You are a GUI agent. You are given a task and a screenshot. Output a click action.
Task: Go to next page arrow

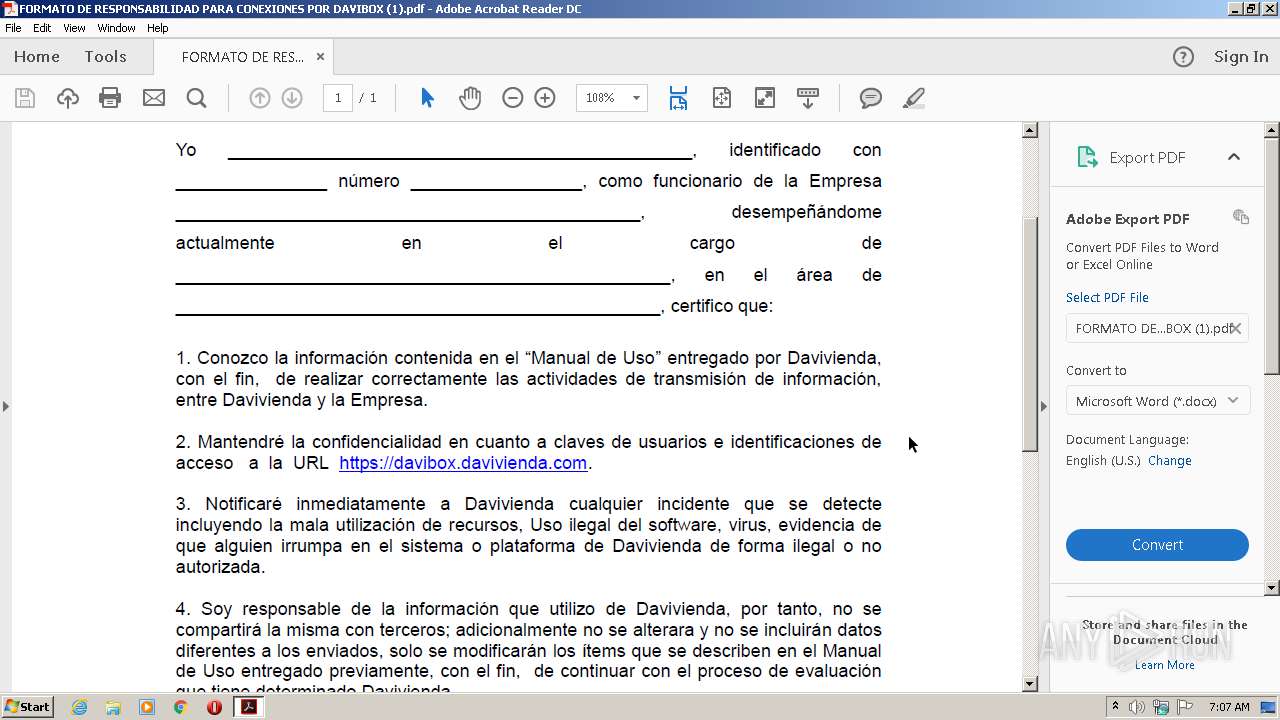(x=292, y=98)
